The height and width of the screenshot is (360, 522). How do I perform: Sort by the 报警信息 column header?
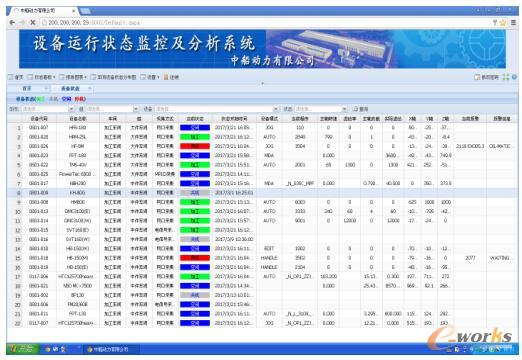[502, 119]
